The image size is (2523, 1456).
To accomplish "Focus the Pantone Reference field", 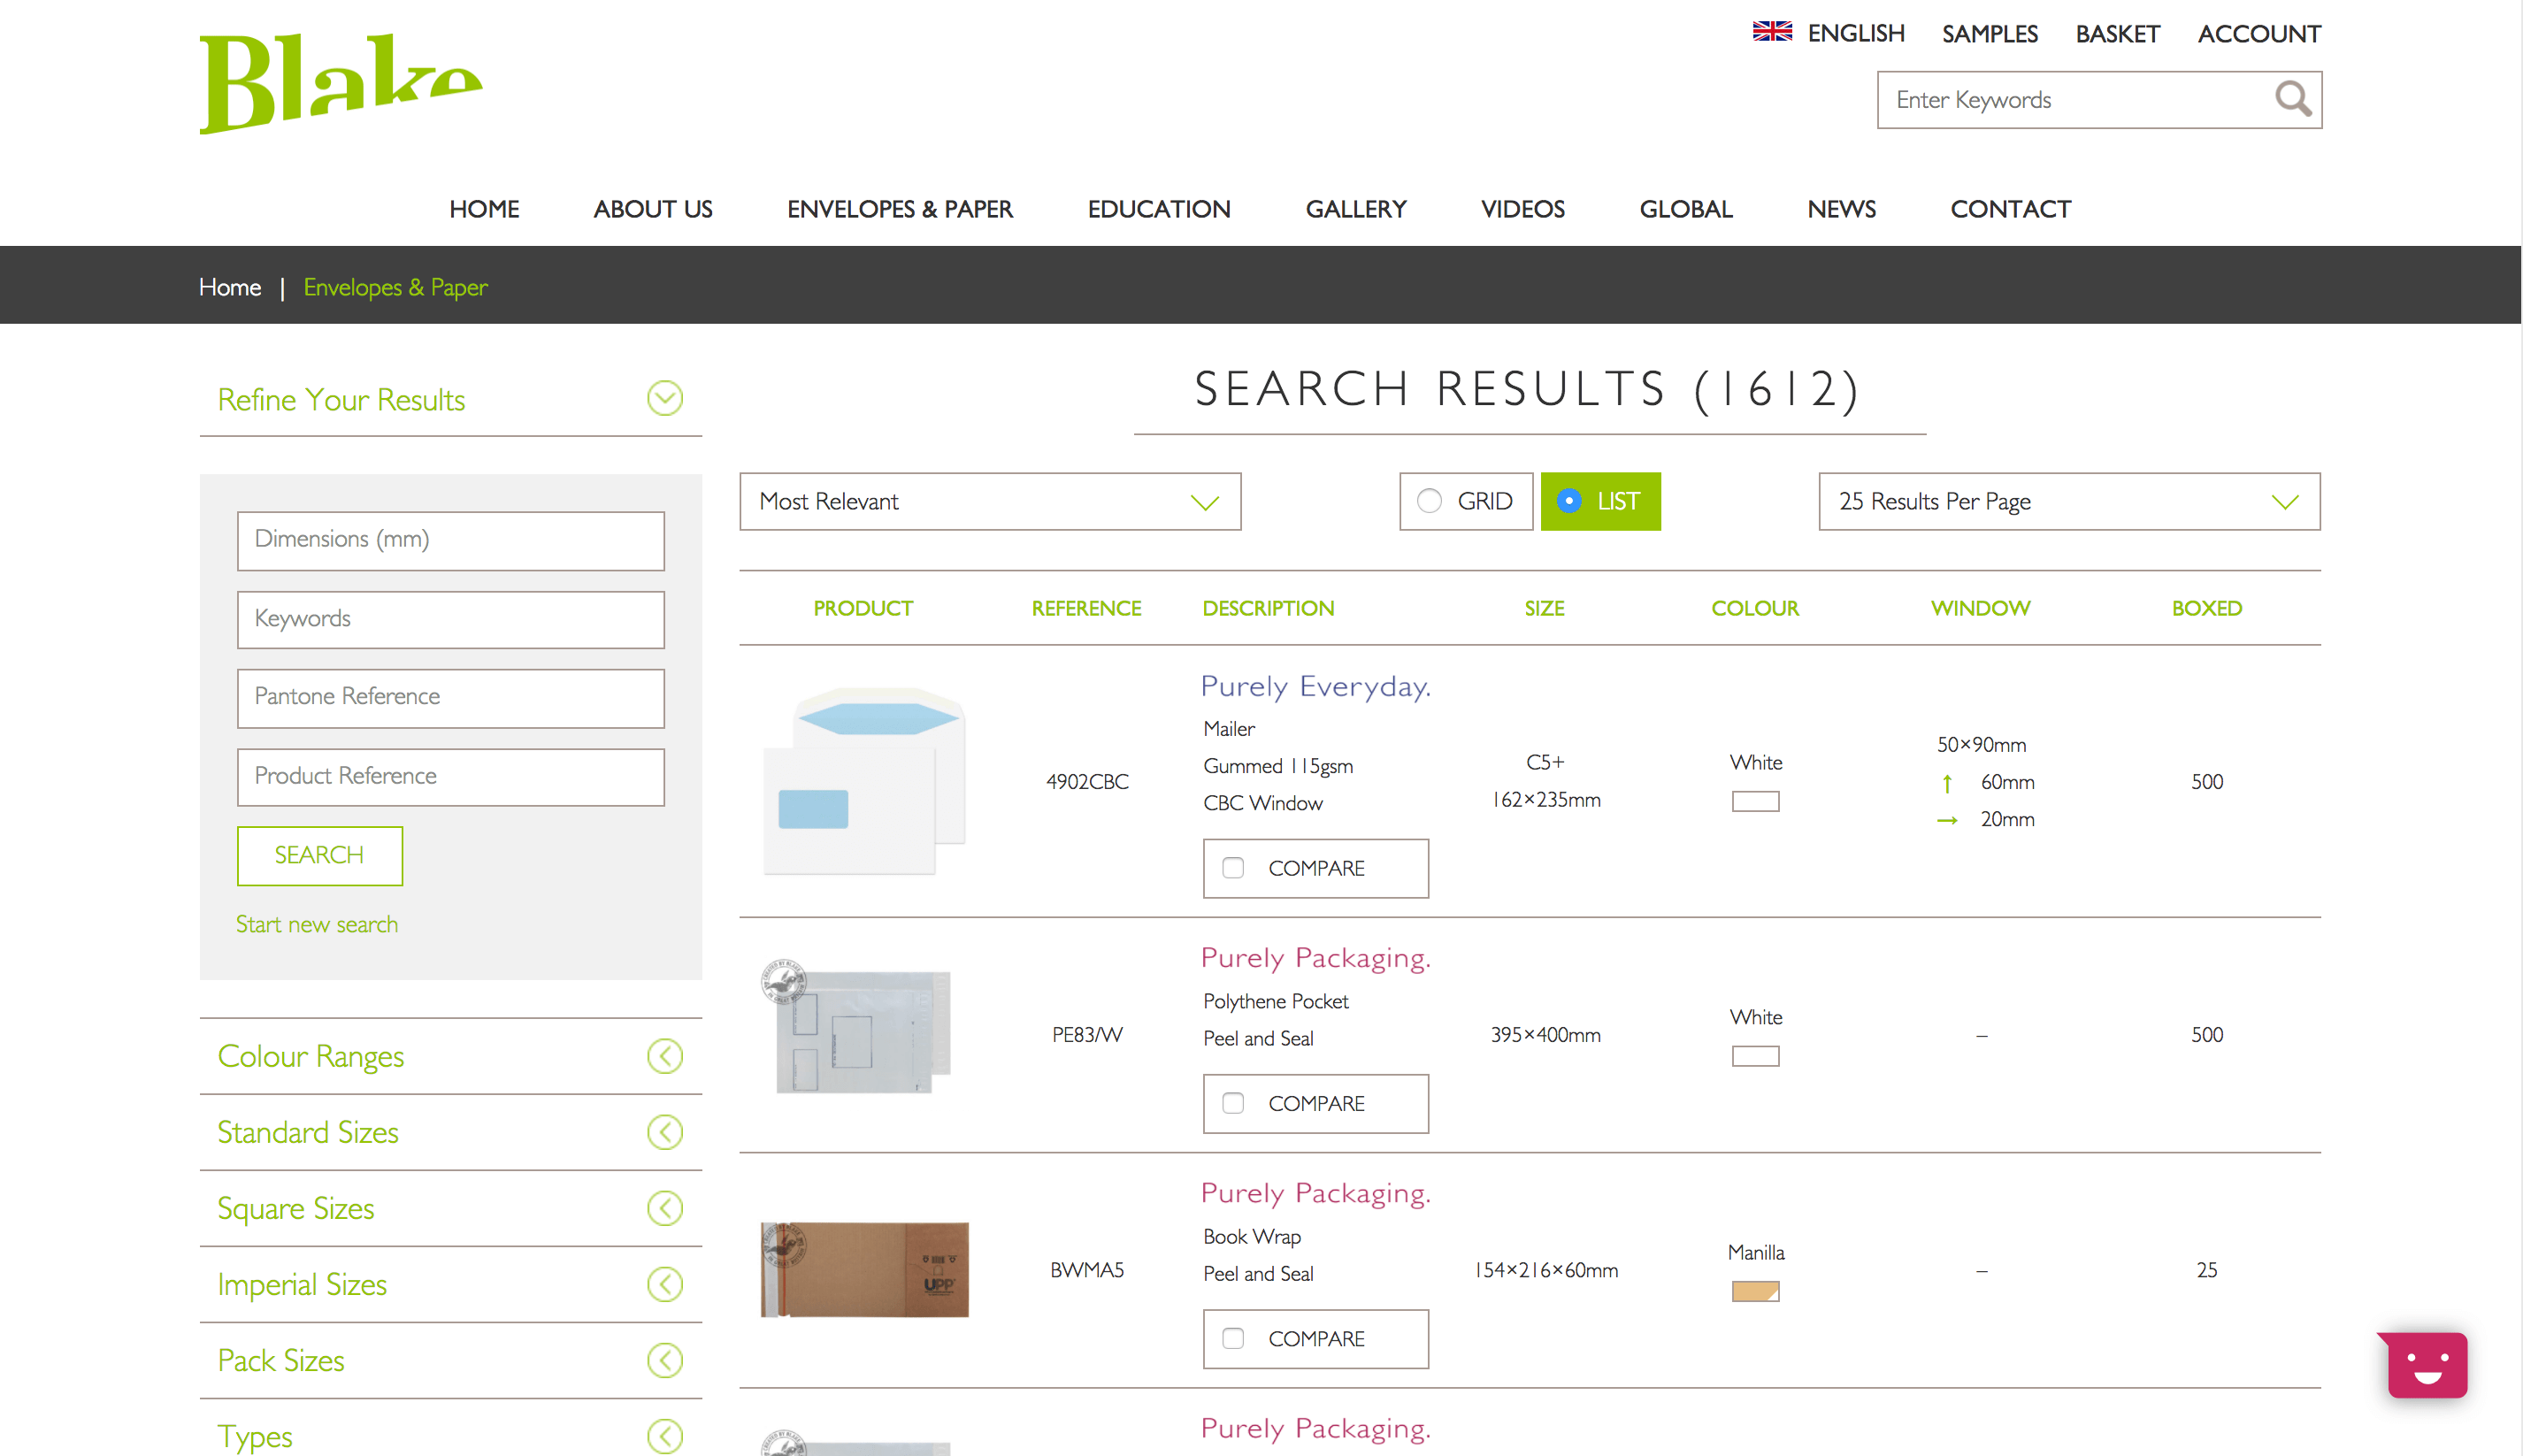I will click(x=451, y=698).
